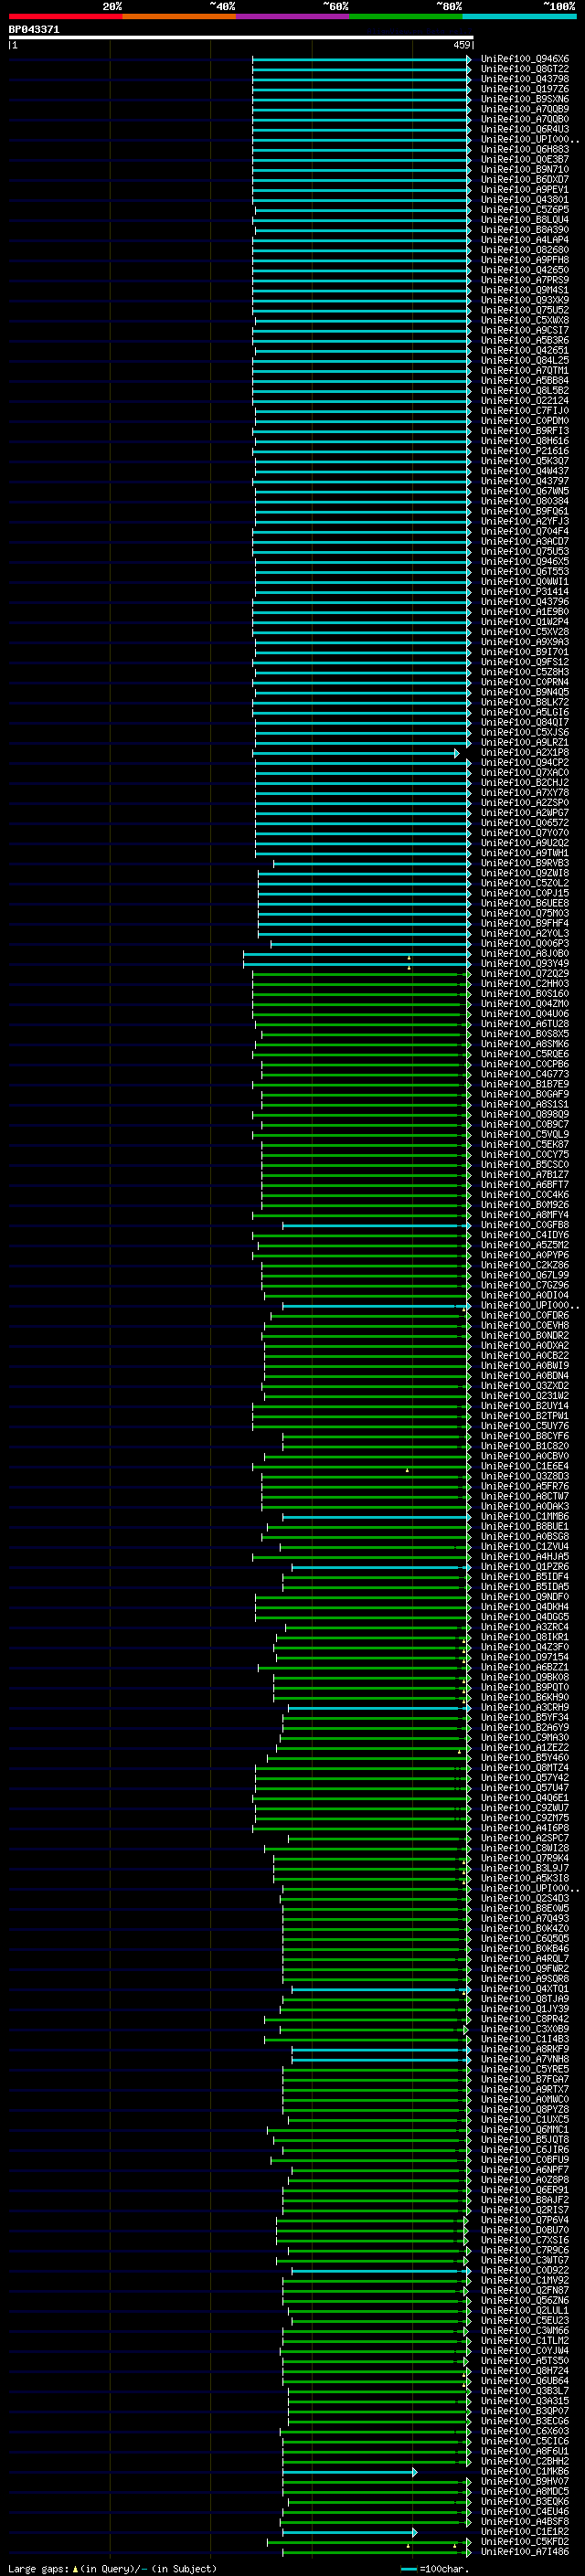Click hit UniRef100_Q3ZXD2
Viewport: 585px width, 2576px height.
click(x=524, y=1385)
